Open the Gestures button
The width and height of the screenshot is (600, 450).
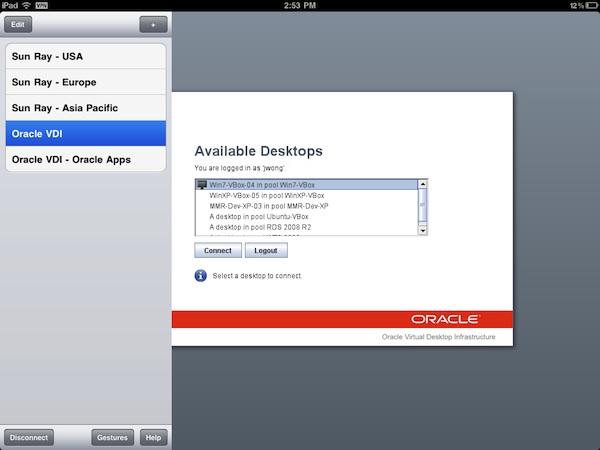pos(112,437)
